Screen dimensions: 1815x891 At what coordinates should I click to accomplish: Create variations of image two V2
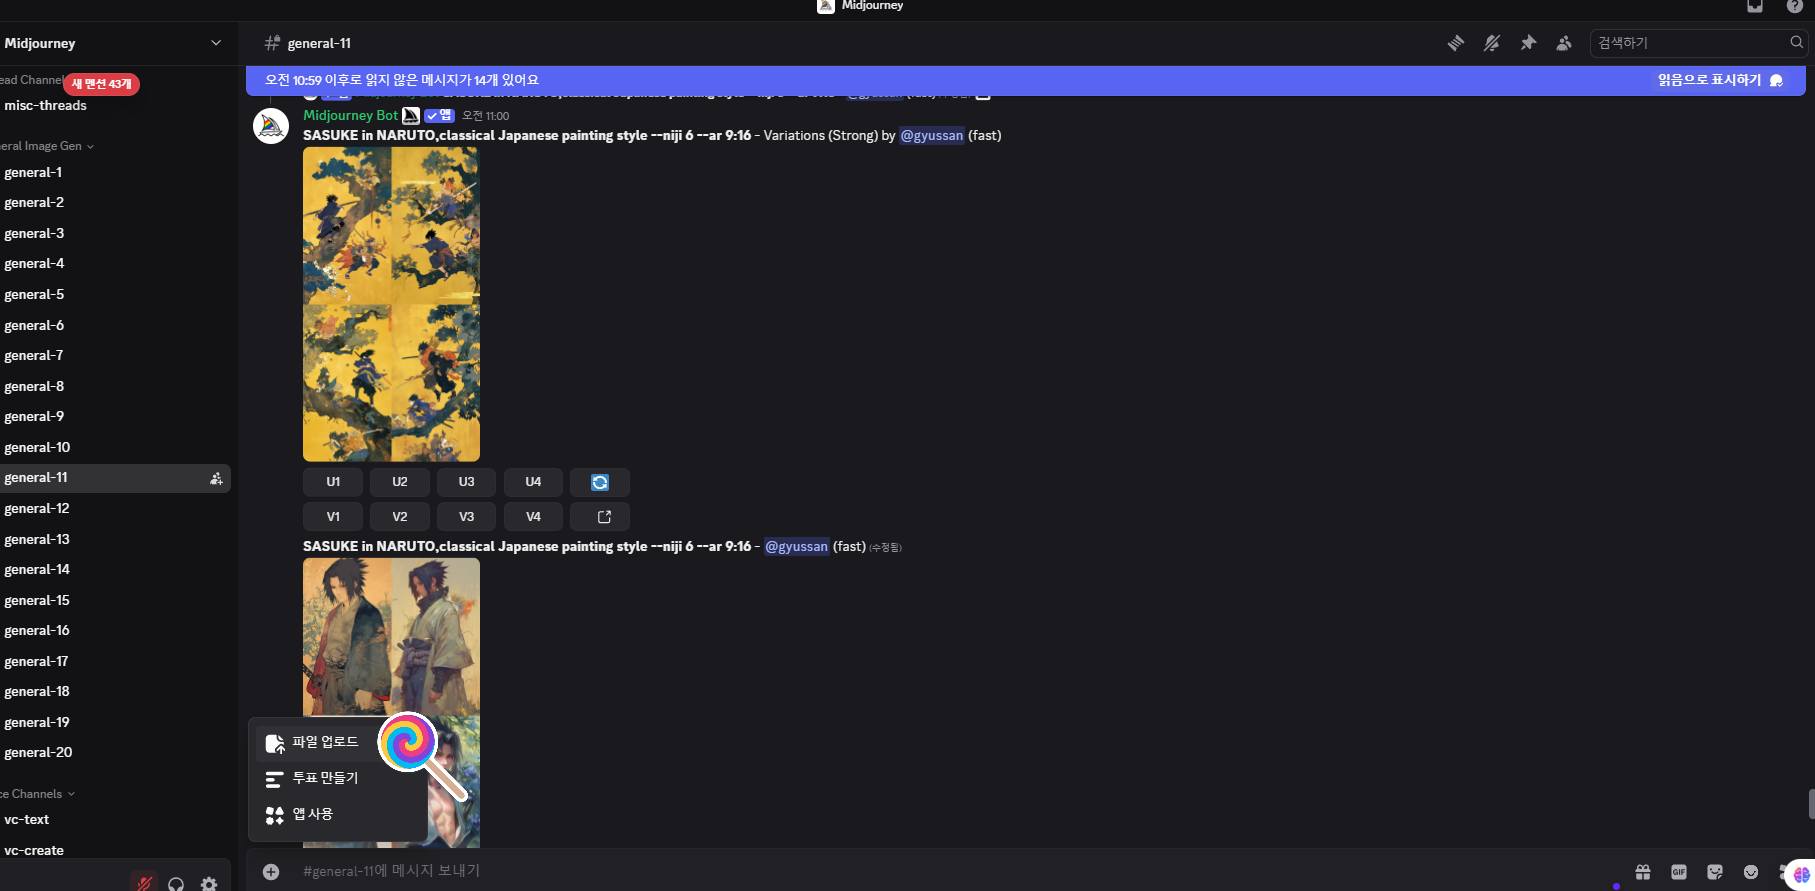(x=400, y=517)
